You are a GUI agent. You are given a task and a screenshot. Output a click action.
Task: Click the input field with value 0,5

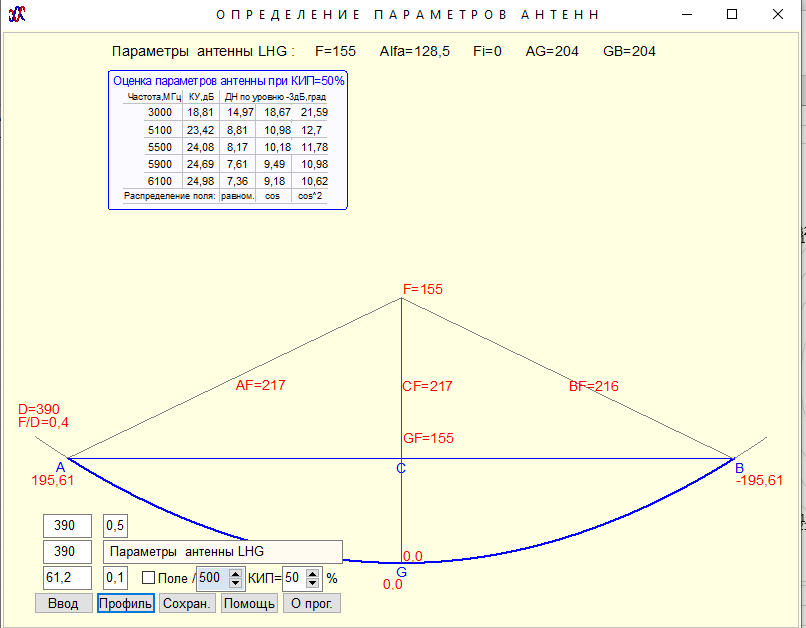tap(116, 526)
